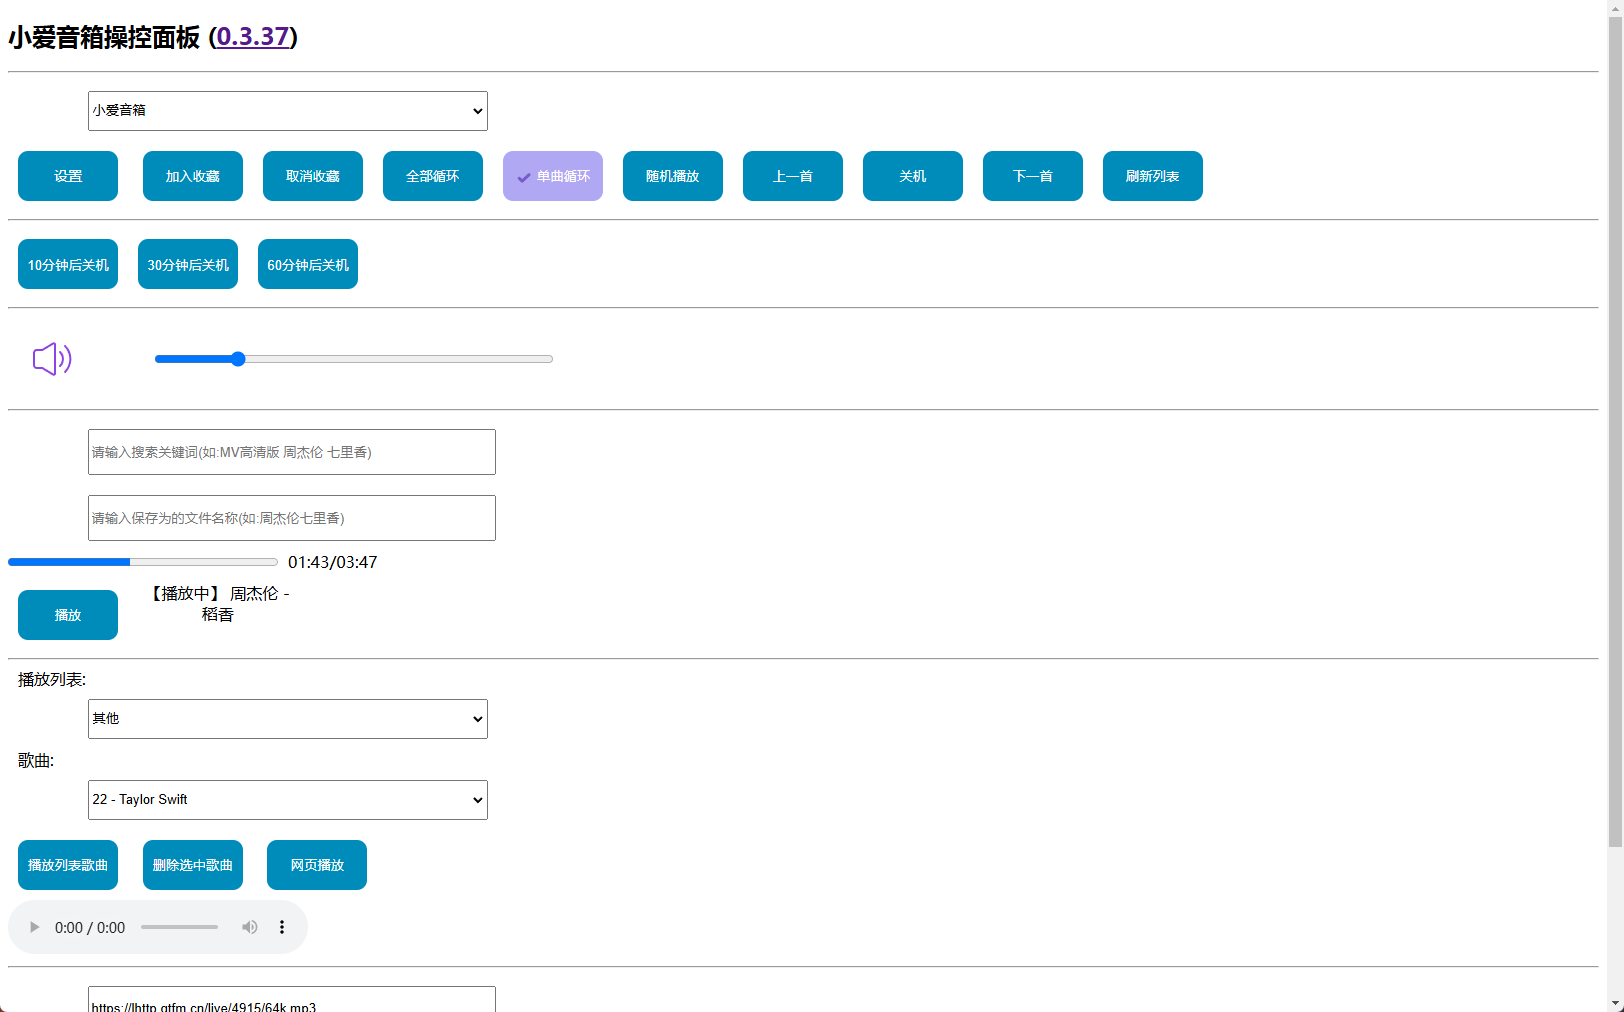Click the speaker volume icon
1624x1012 pixels.
[52, 359]
